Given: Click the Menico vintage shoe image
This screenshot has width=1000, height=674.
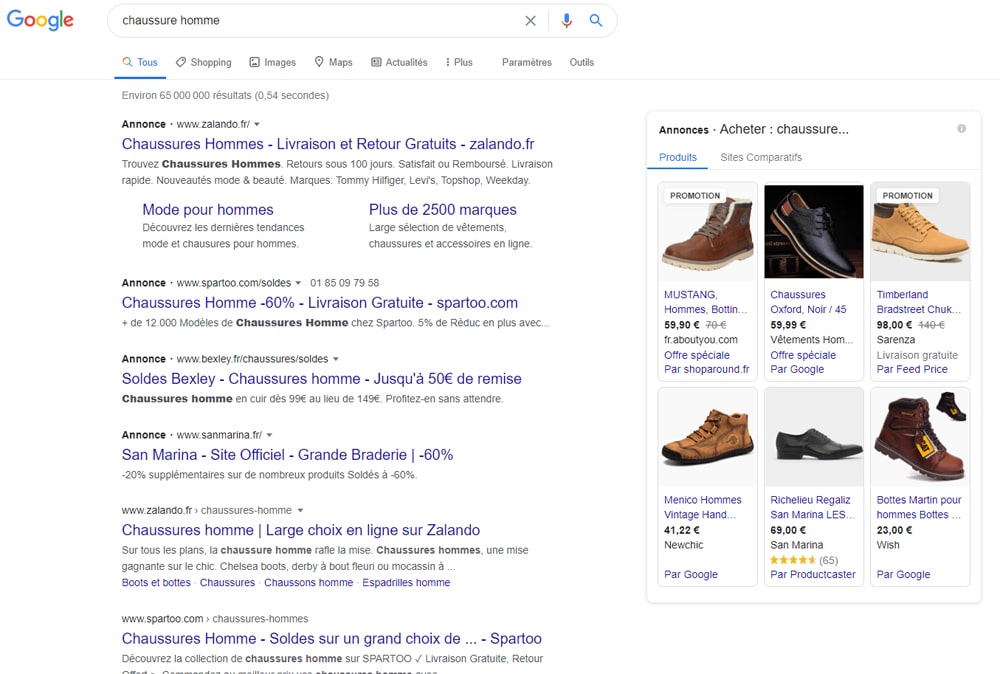Looking at the screenshot, I should pos(707,437).
